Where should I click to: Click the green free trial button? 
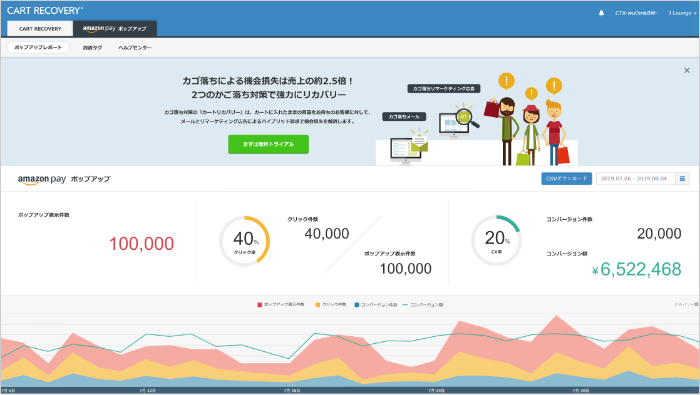268,144
